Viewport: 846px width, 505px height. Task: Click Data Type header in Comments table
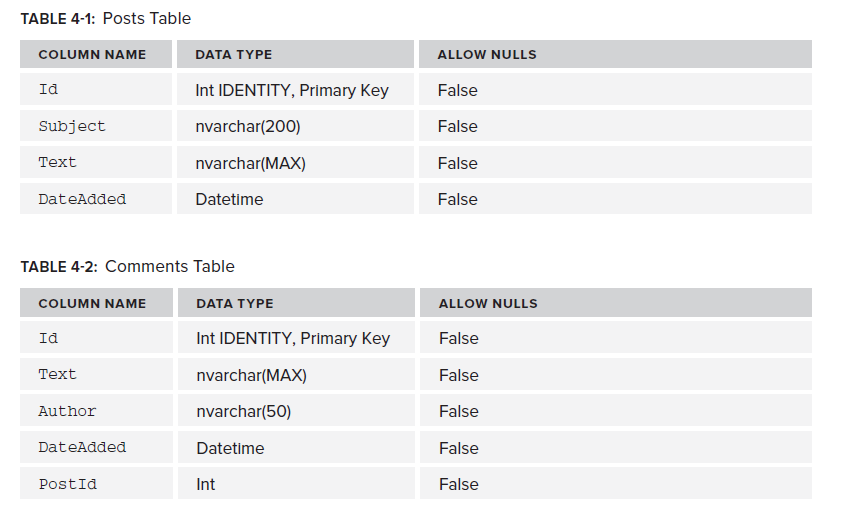pos(235,303)
